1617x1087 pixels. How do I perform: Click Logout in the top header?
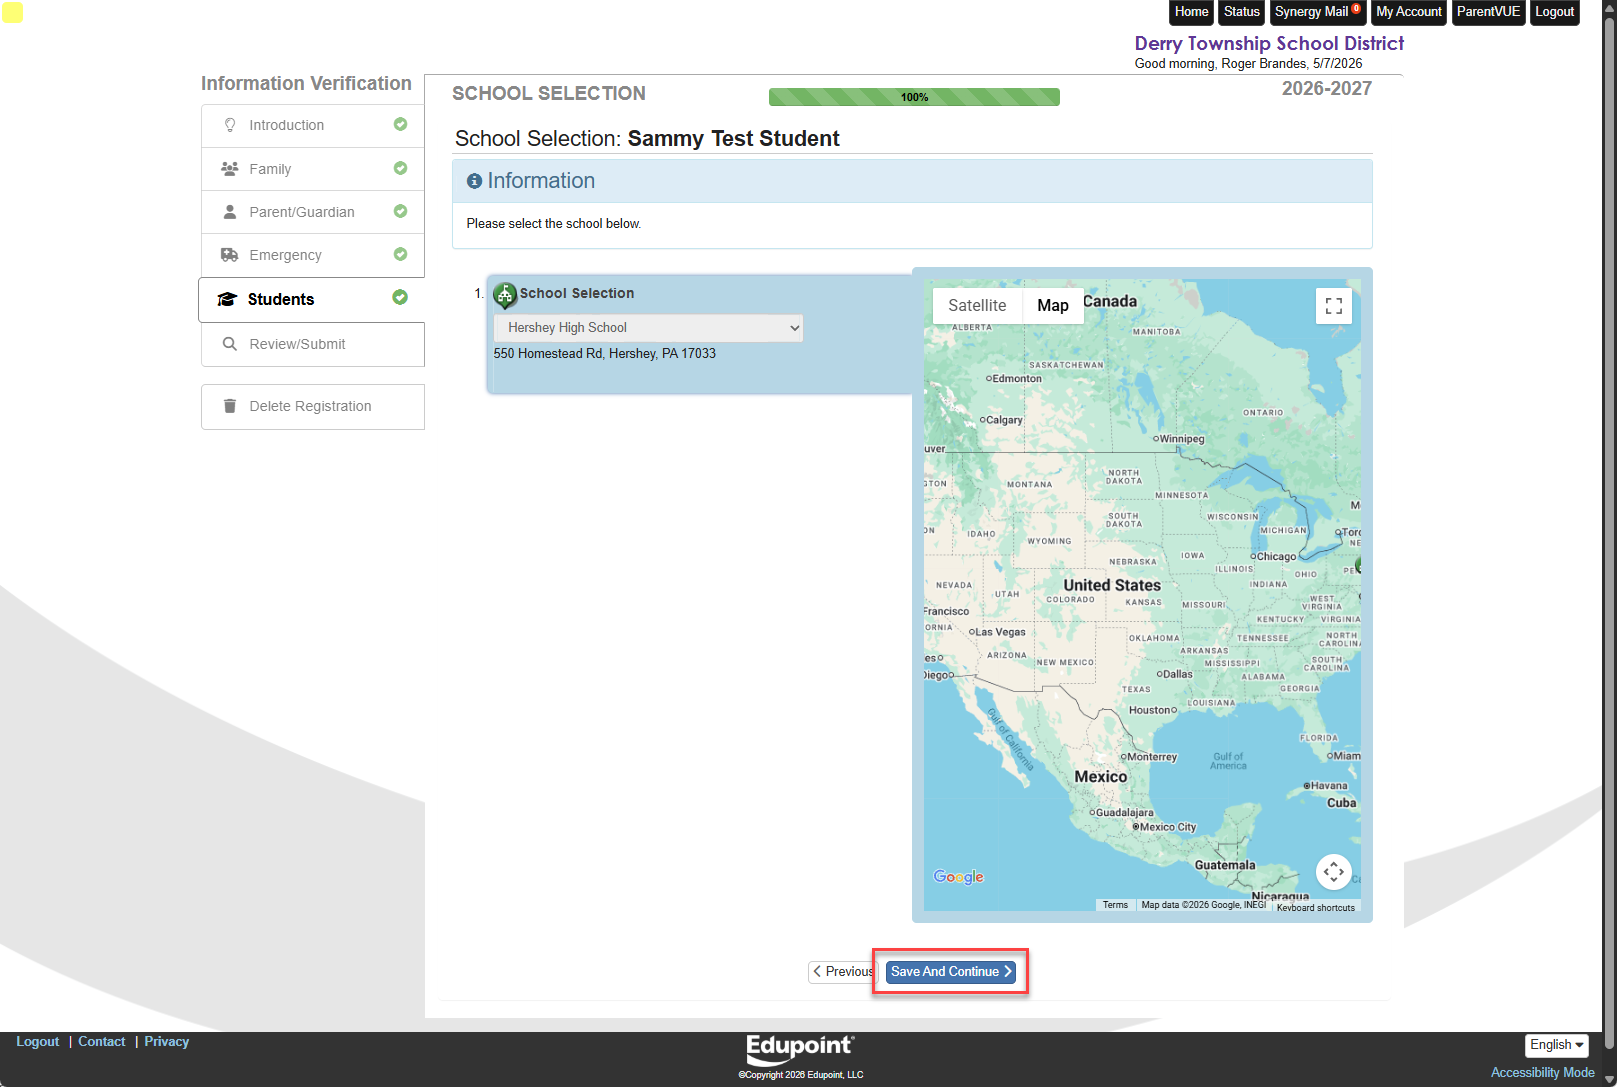(1555, 12)
